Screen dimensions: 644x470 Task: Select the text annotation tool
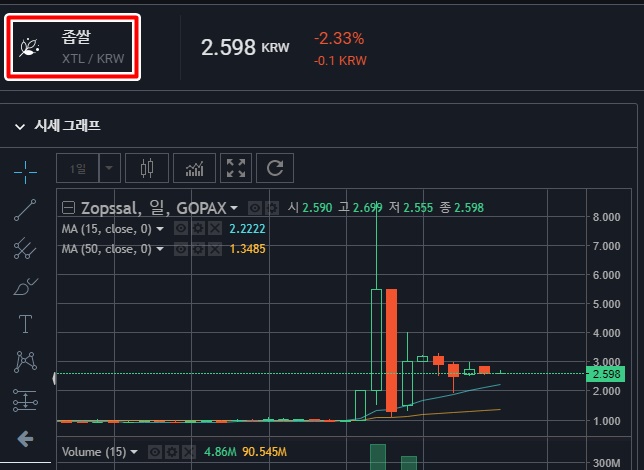click(25, 324)
